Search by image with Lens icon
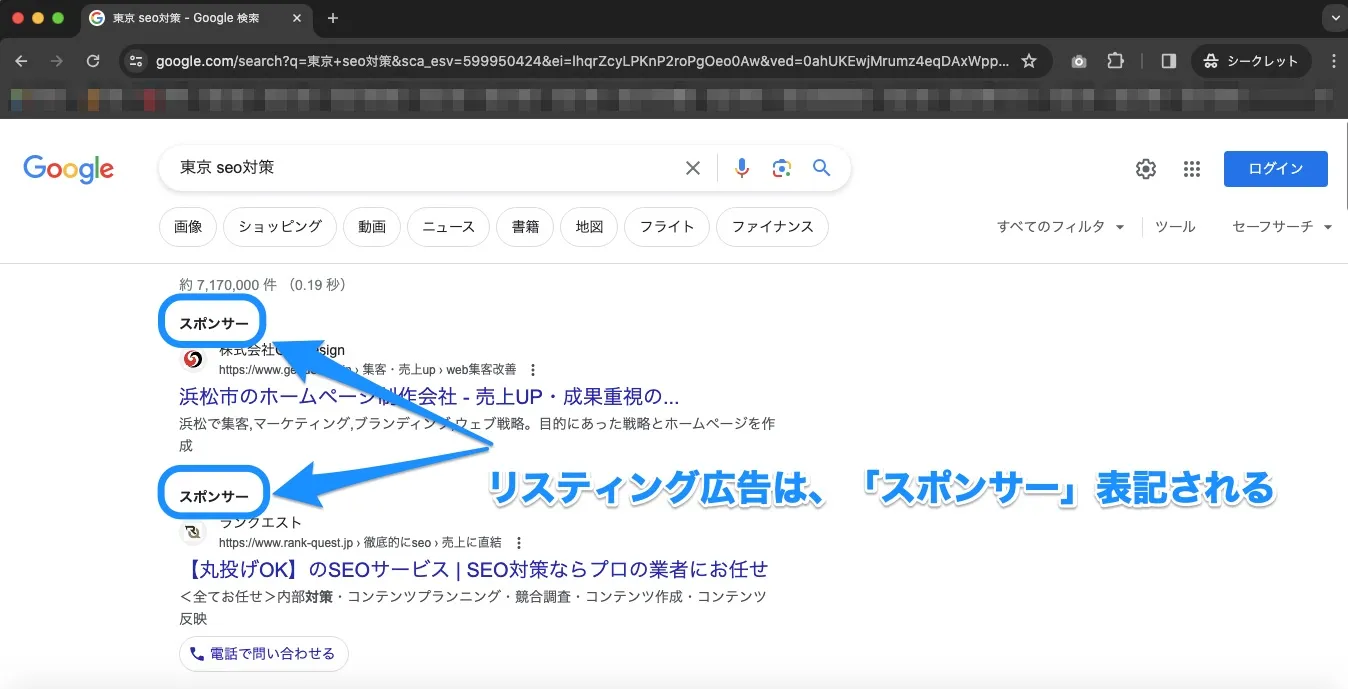Screen dimensions: 1348x689 click(x=782, y=168)
